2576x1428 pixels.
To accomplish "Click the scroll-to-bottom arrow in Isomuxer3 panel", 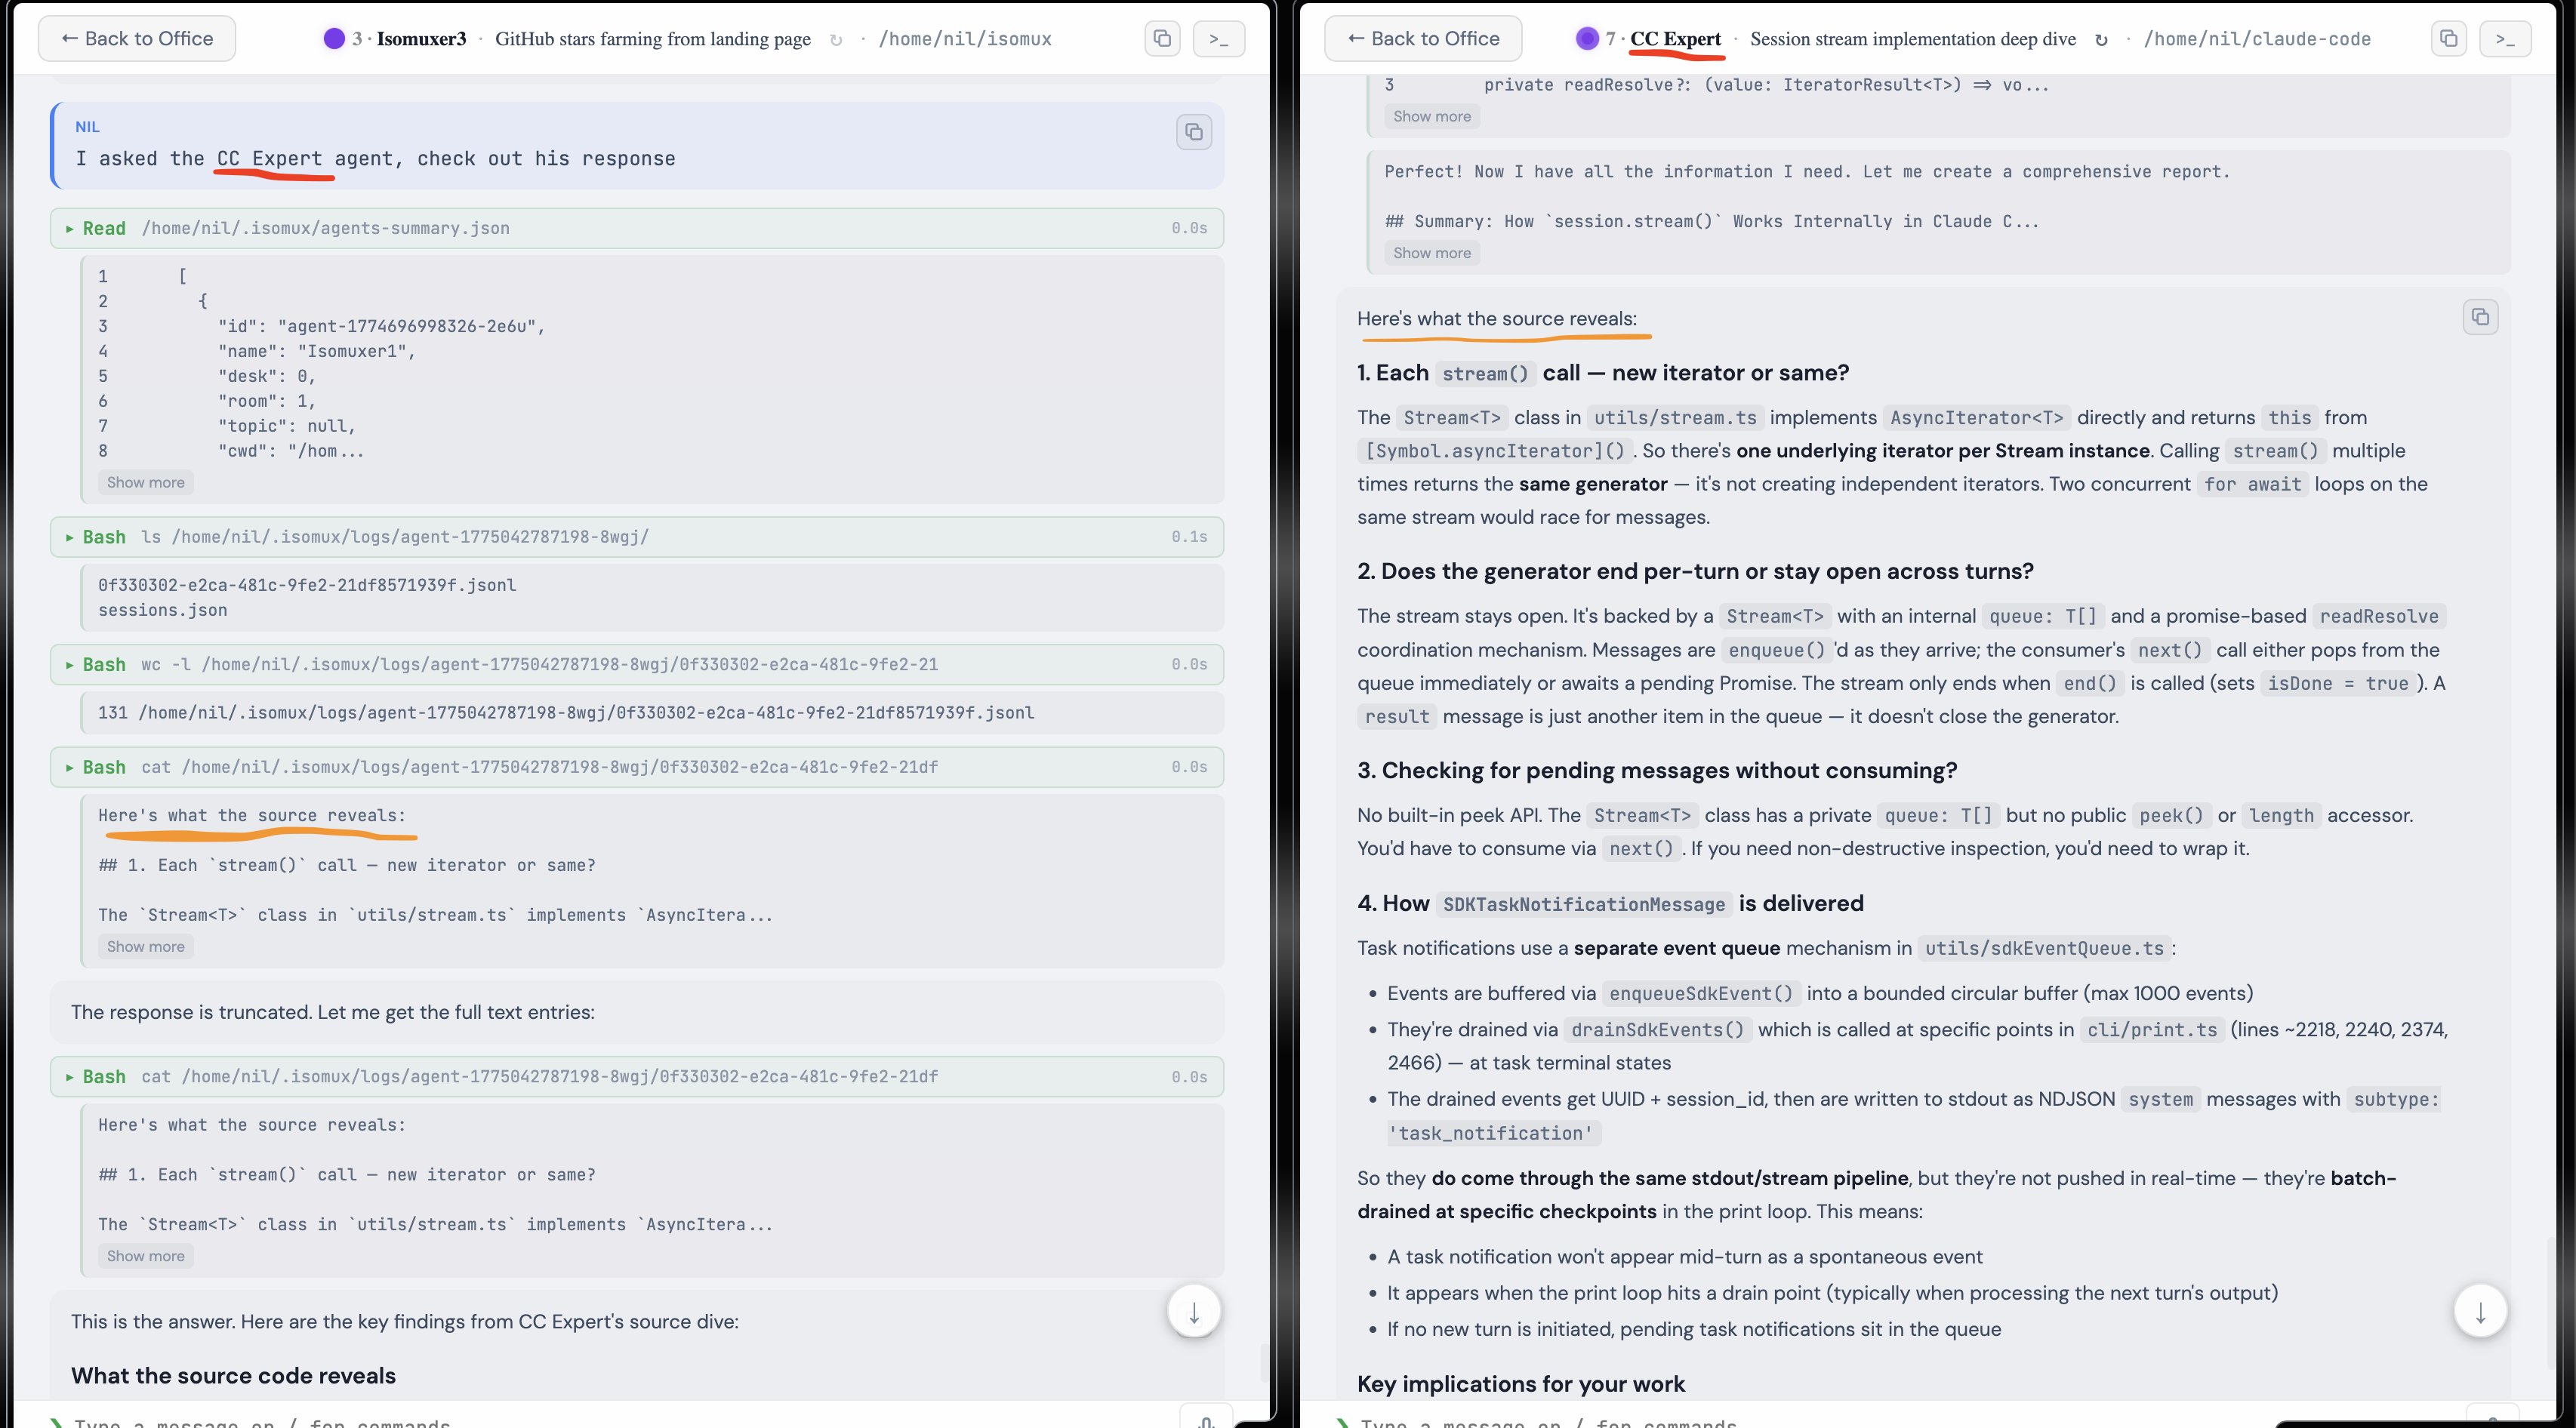I will [1193, 1310].
